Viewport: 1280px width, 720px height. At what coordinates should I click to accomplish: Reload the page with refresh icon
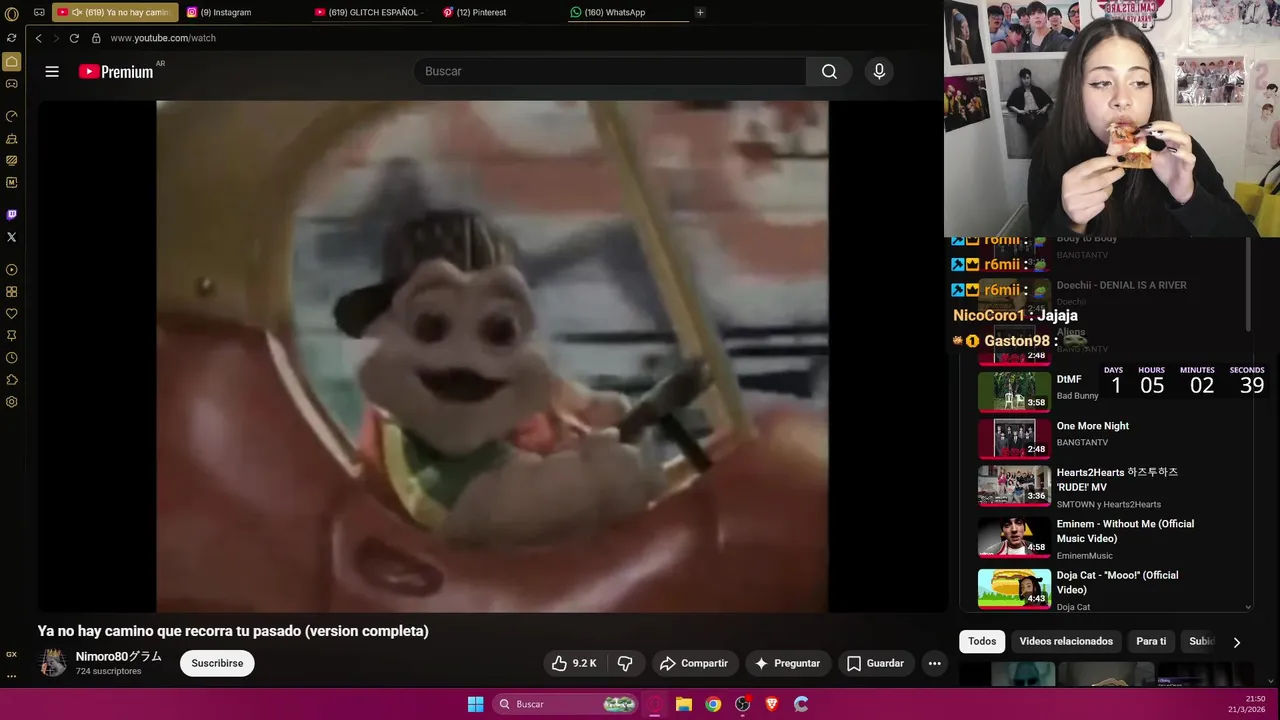74,38
